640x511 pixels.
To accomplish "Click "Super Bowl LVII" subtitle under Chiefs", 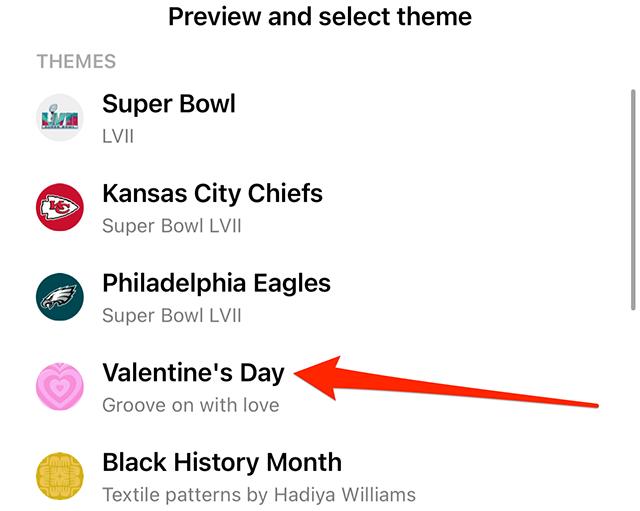I will [x=172, y=225].
